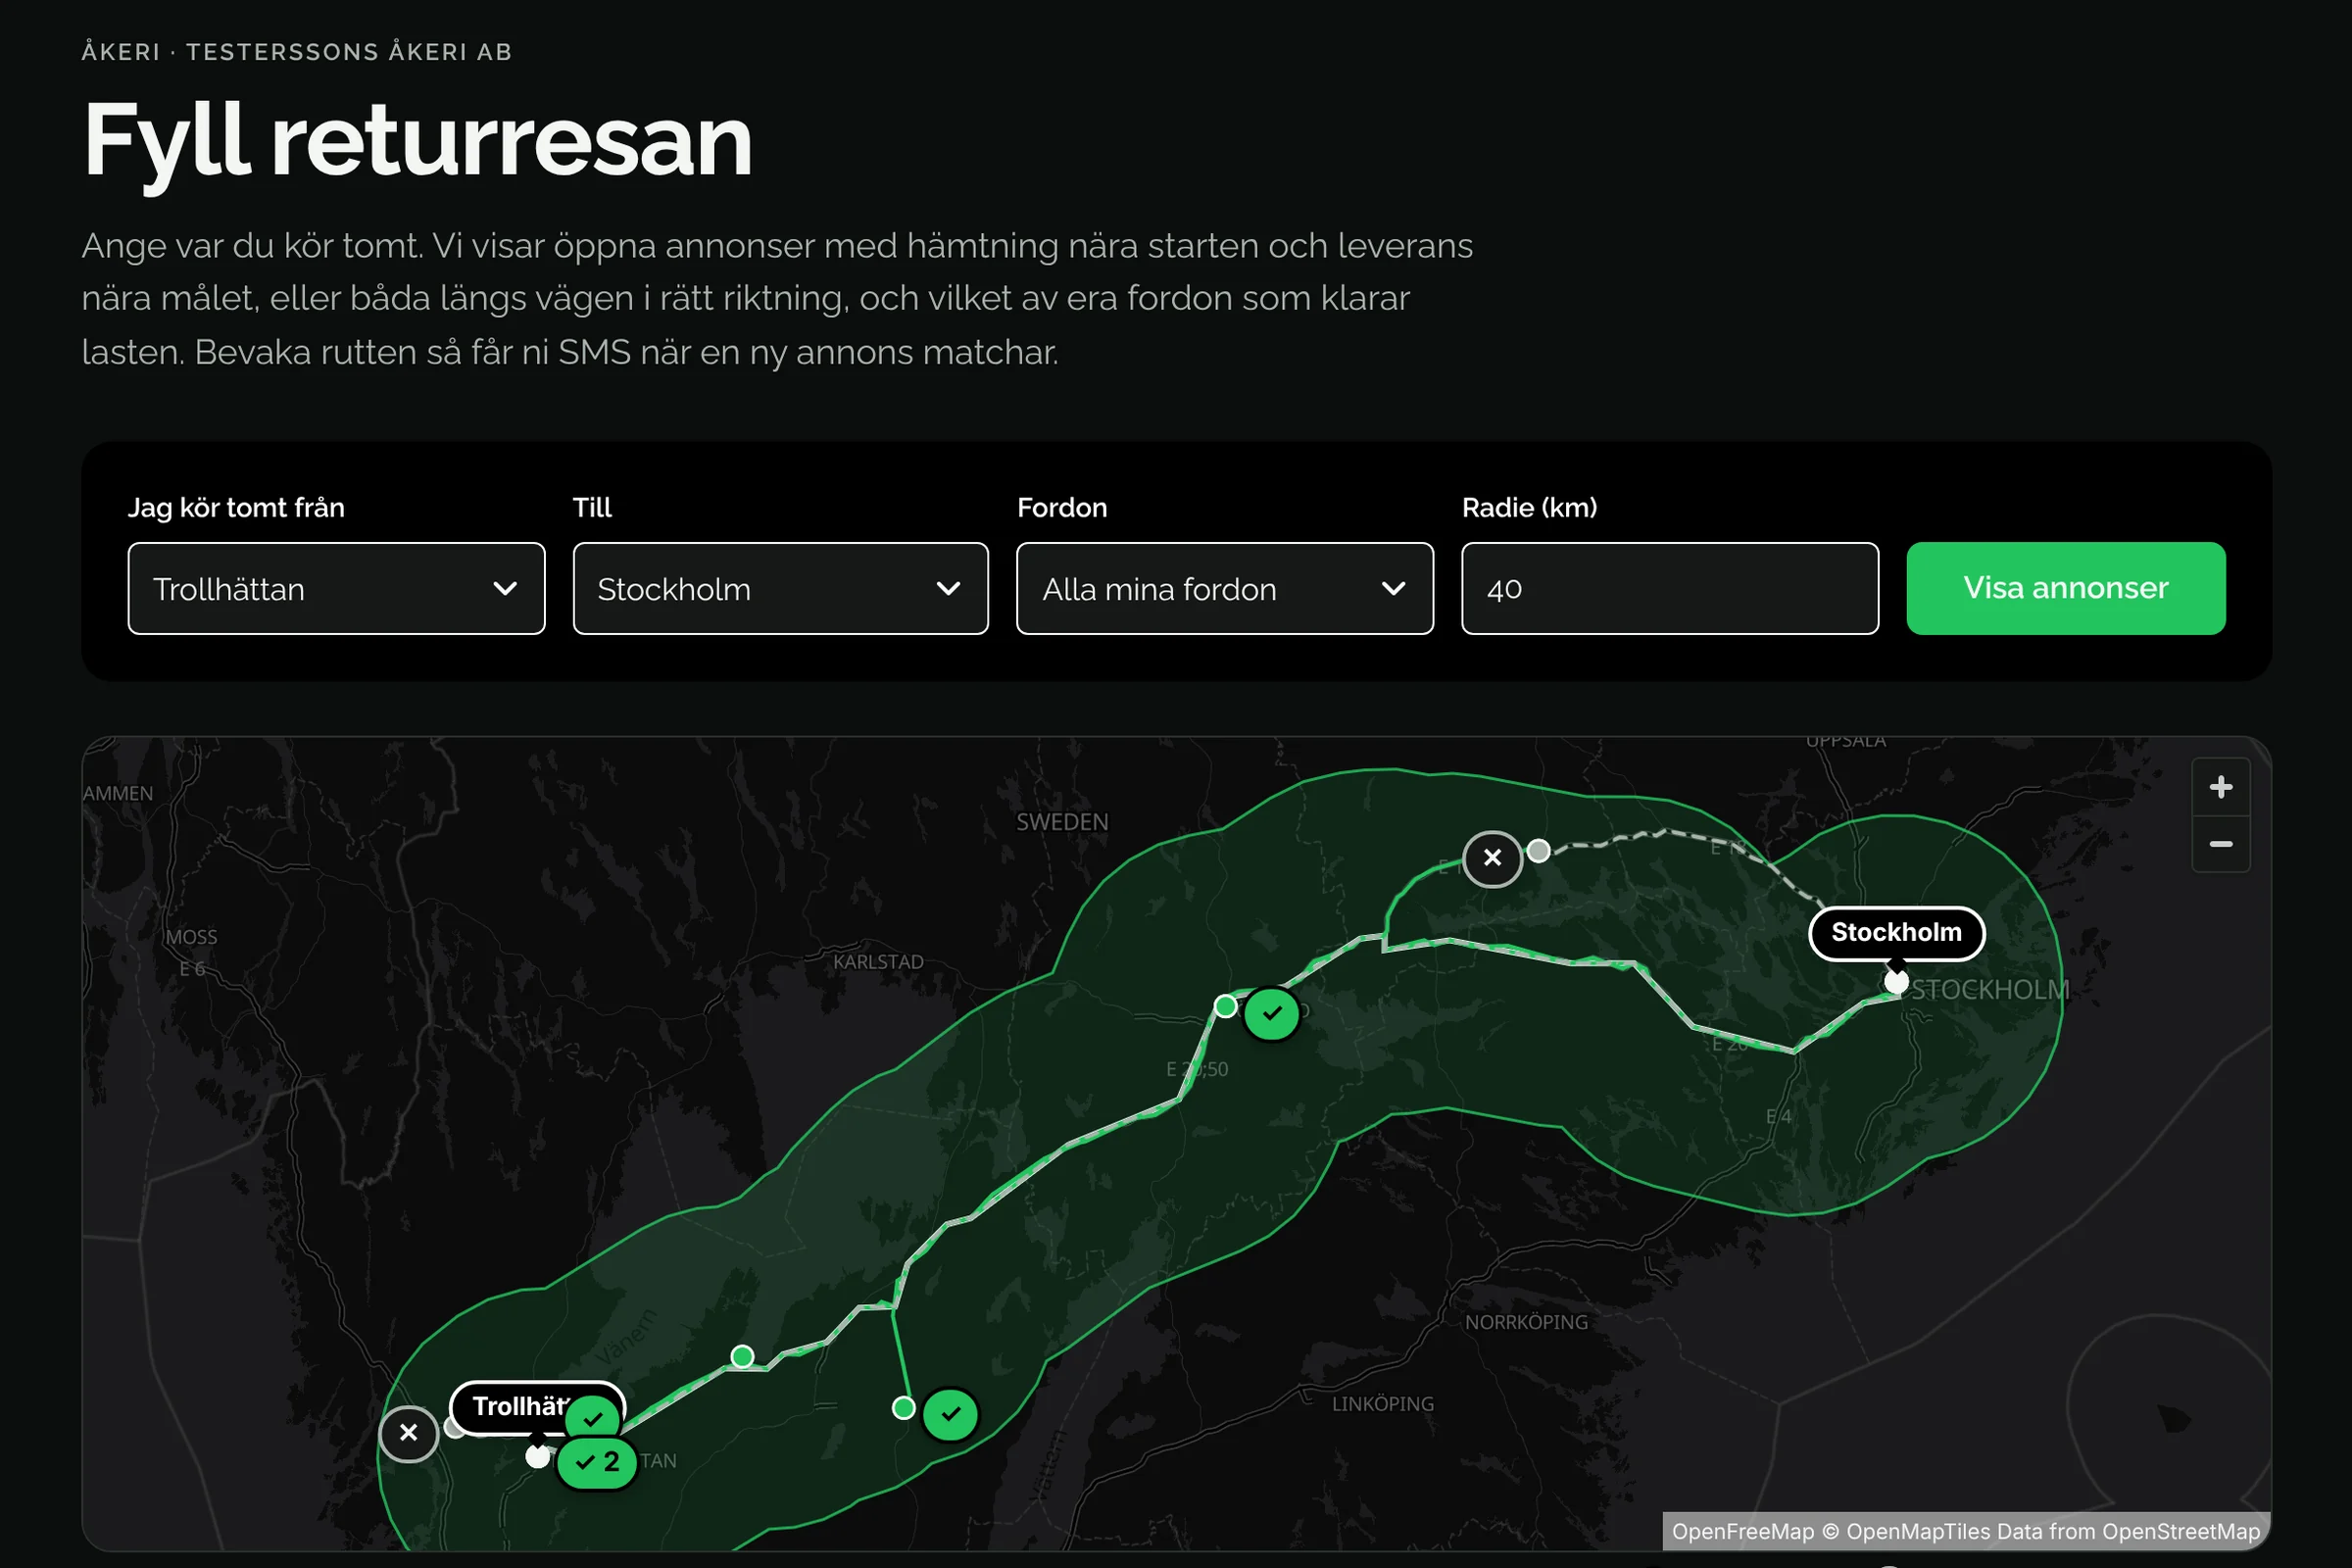Screen dimensions: 2352x1568
Task: Click the white destination dot at Stockholm
Action: [1896, 981]
